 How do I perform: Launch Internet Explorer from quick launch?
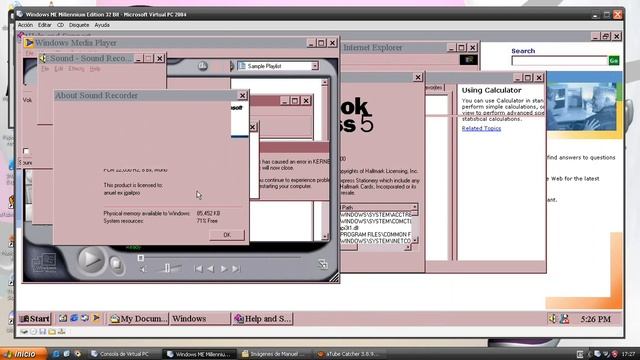tap(74, 318)
